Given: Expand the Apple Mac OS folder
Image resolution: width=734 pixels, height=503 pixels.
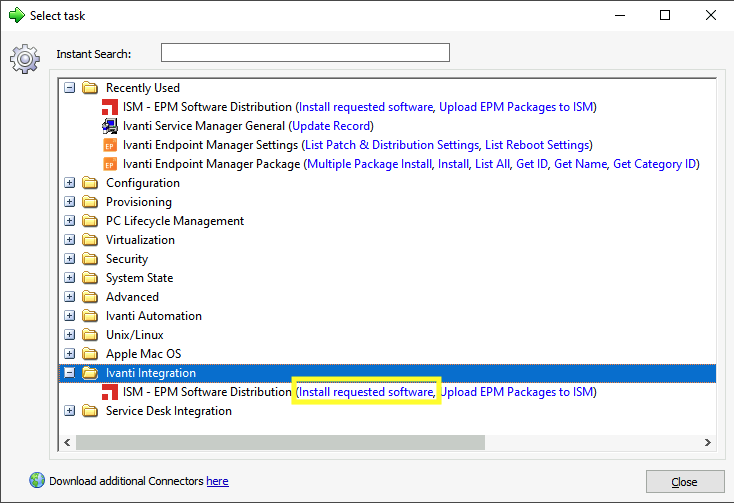Looking at the screenshot, I should 70,354.
